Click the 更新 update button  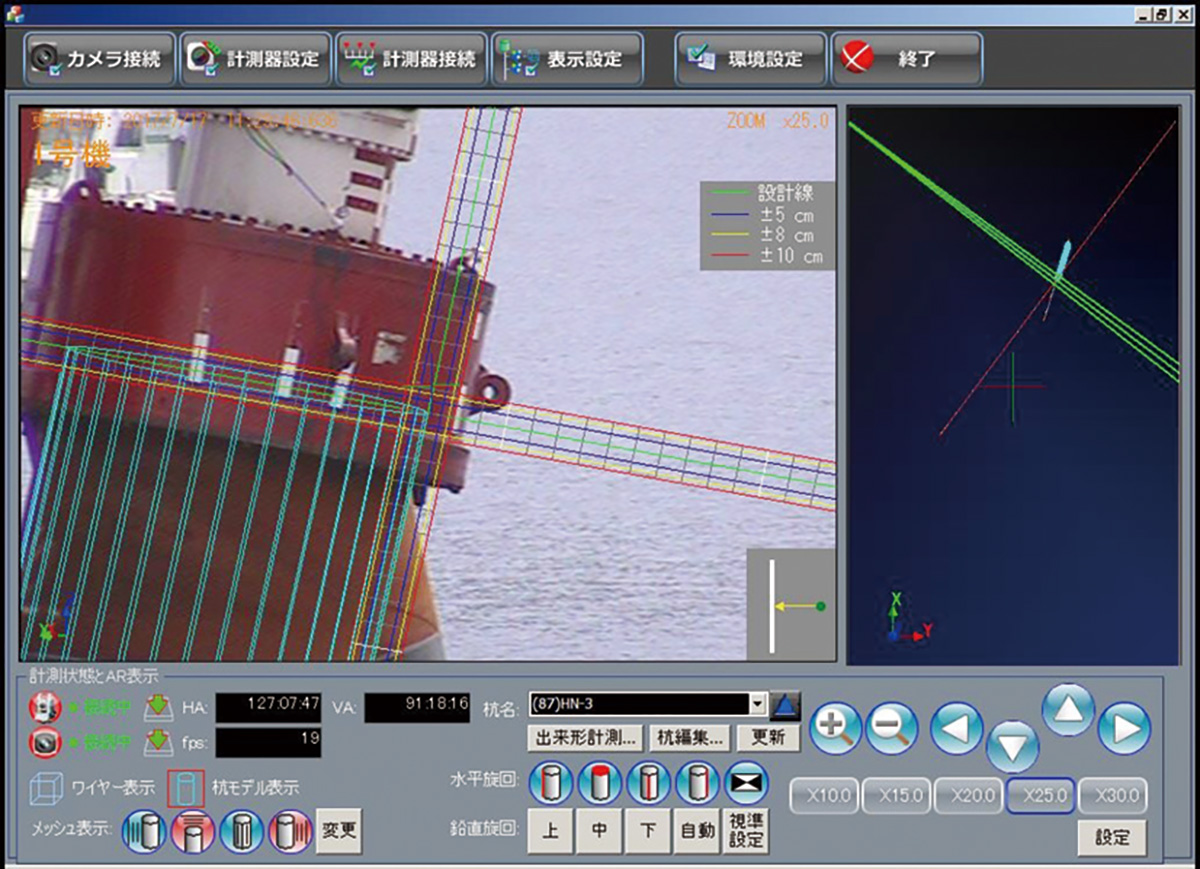(x=768, y=739)
